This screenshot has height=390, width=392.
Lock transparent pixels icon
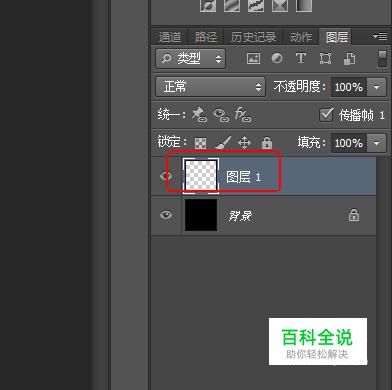pos(200,143)
